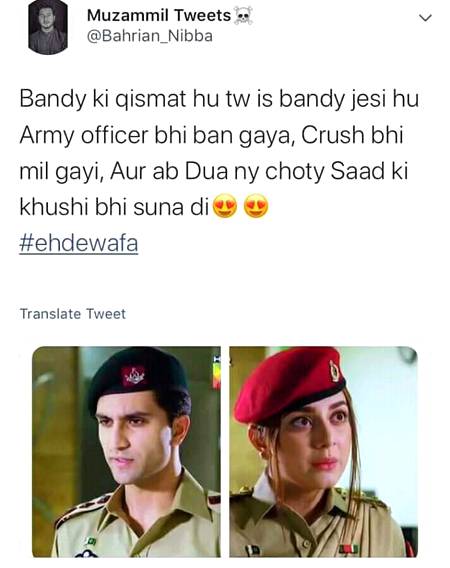The image size is (450, 568).
Task: Expand the tweet options chevron
Action: tap(425, 17)
